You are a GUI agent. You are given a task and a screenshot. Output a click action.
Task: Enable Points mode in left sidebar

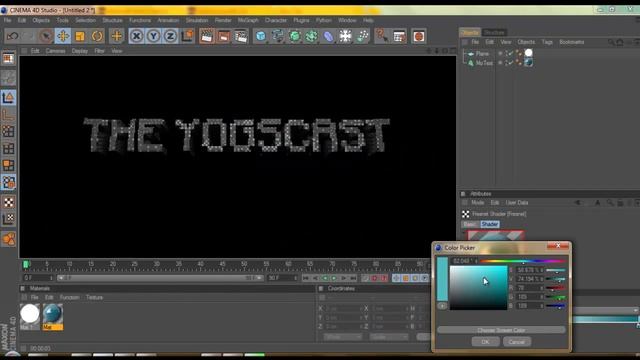point(8,131)
